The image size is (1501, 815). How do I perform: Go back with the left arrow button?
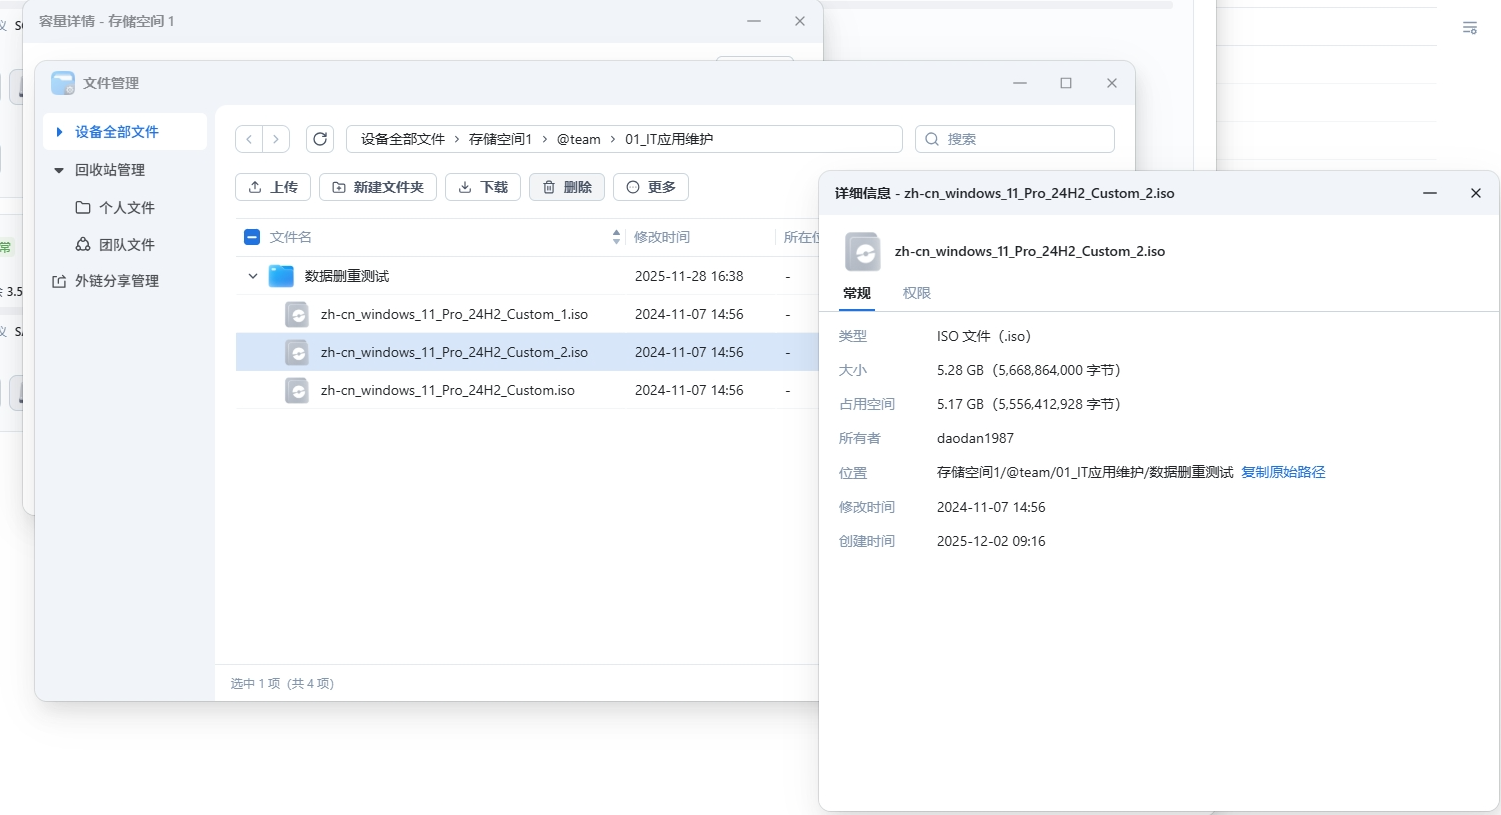click(x=249, y=139)
